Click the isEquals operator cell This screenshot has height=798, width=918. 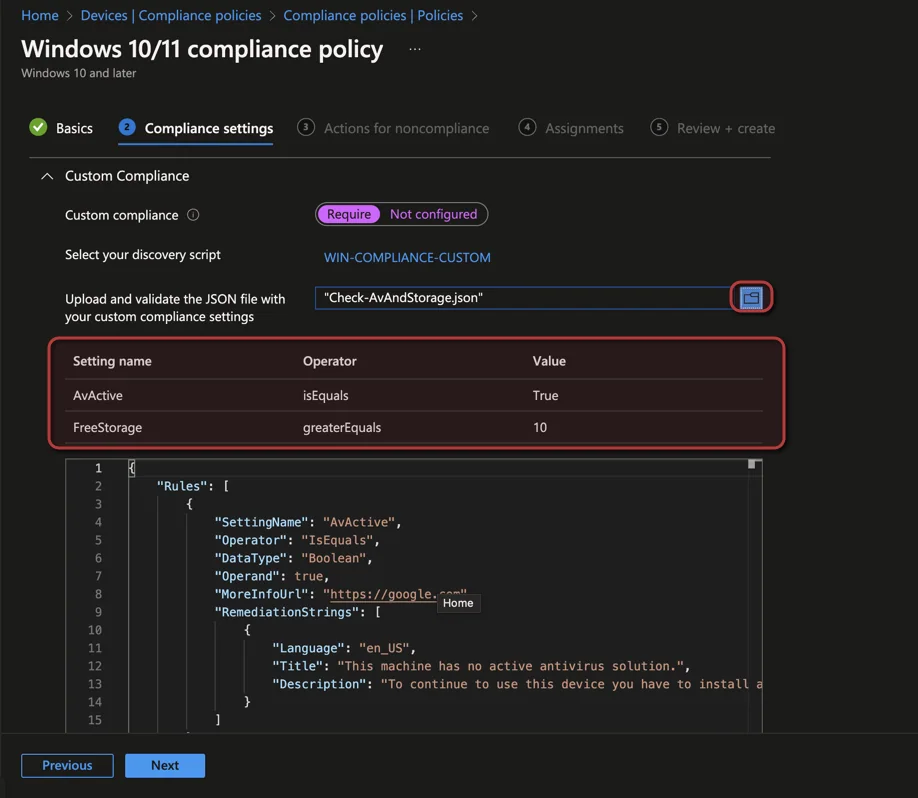(x=326, y=396)
